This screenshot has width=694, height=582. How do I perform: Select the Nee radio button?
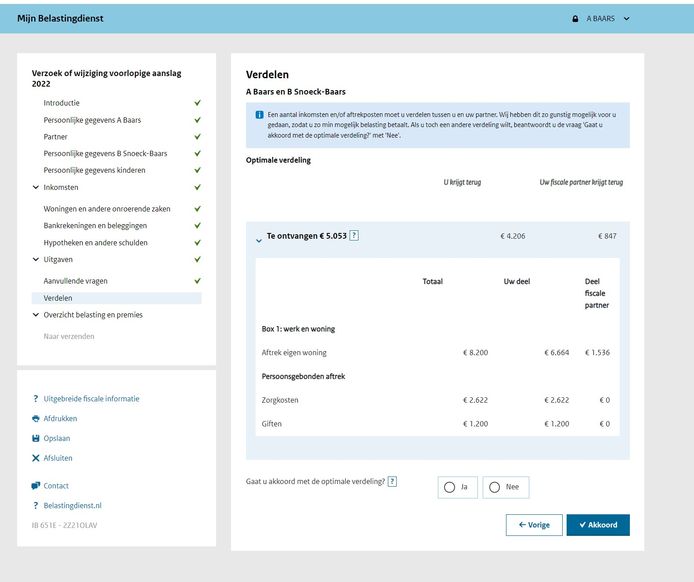click(x=494, y=487)
